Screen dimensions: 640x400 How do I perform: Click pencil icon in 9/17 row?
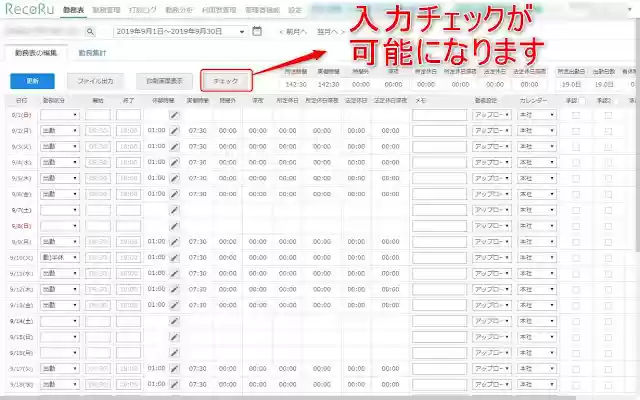coord(174,369)
